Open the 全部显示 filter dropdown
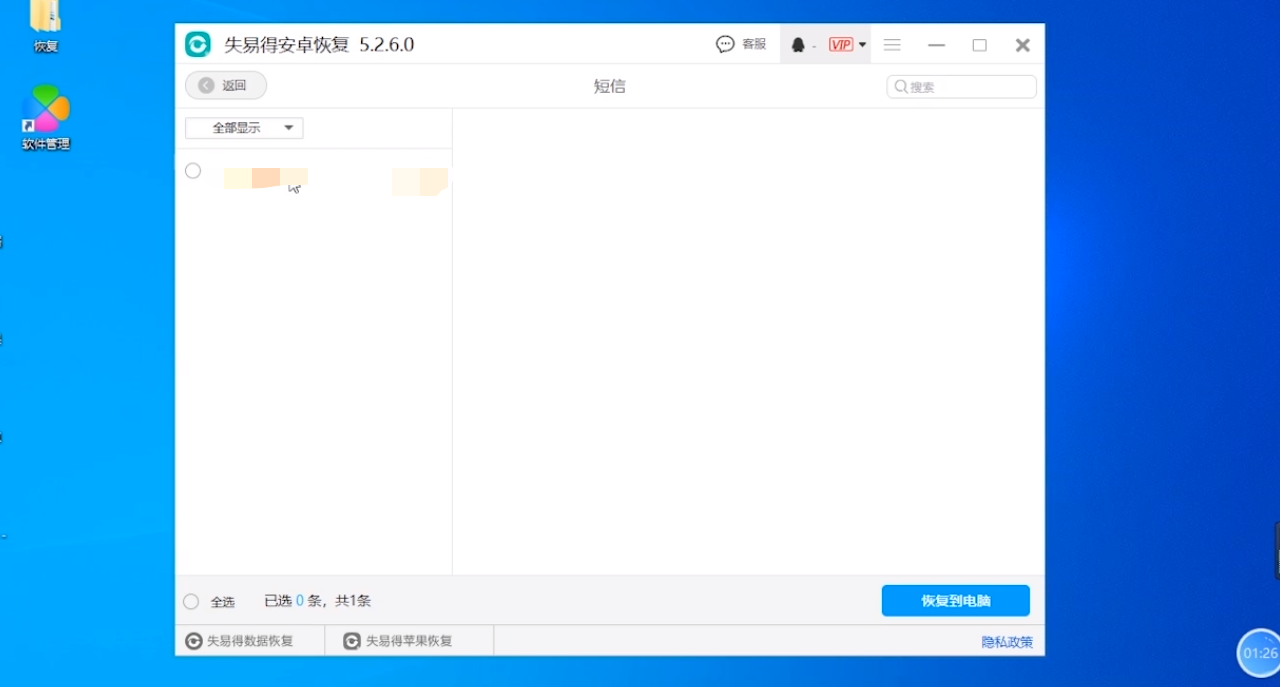This screenshot has height=687, width=1280. (x=244, y=128)
